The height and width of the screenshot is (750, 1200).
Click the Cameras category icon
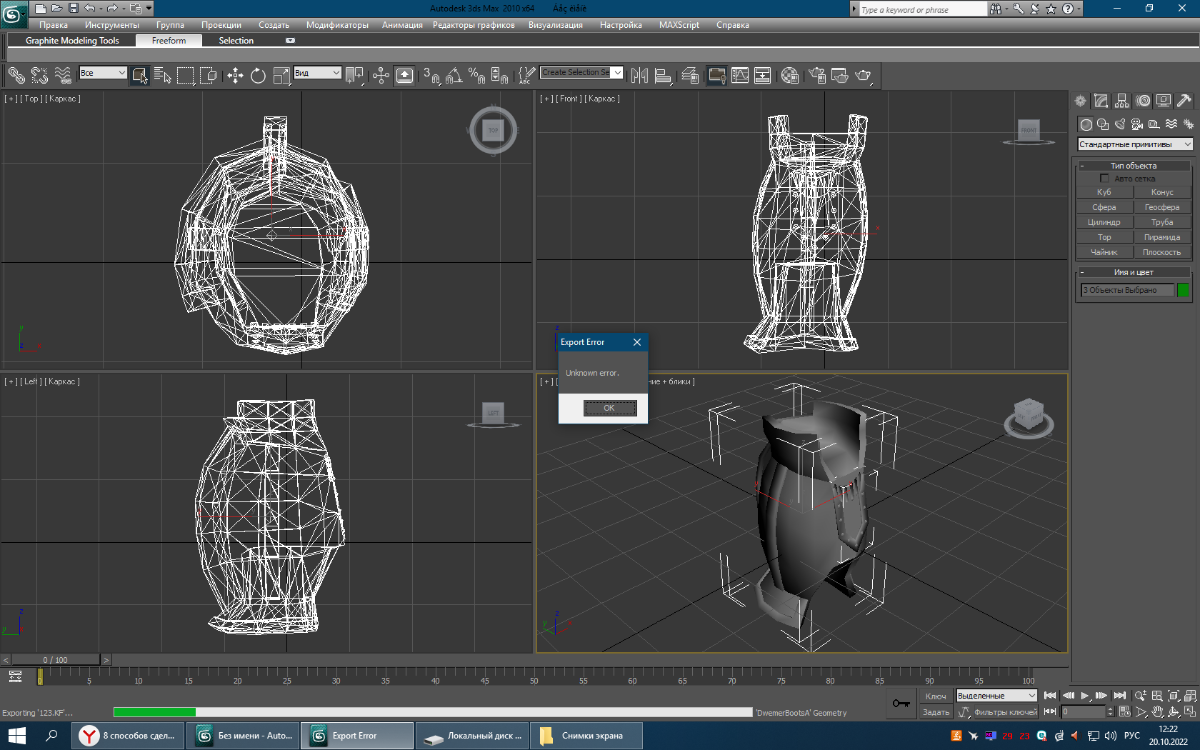(x=1137, y=125)
